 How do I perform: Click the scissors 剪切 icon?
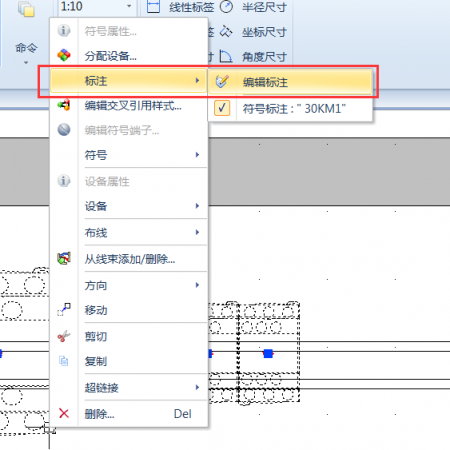(x=64, y=336)
